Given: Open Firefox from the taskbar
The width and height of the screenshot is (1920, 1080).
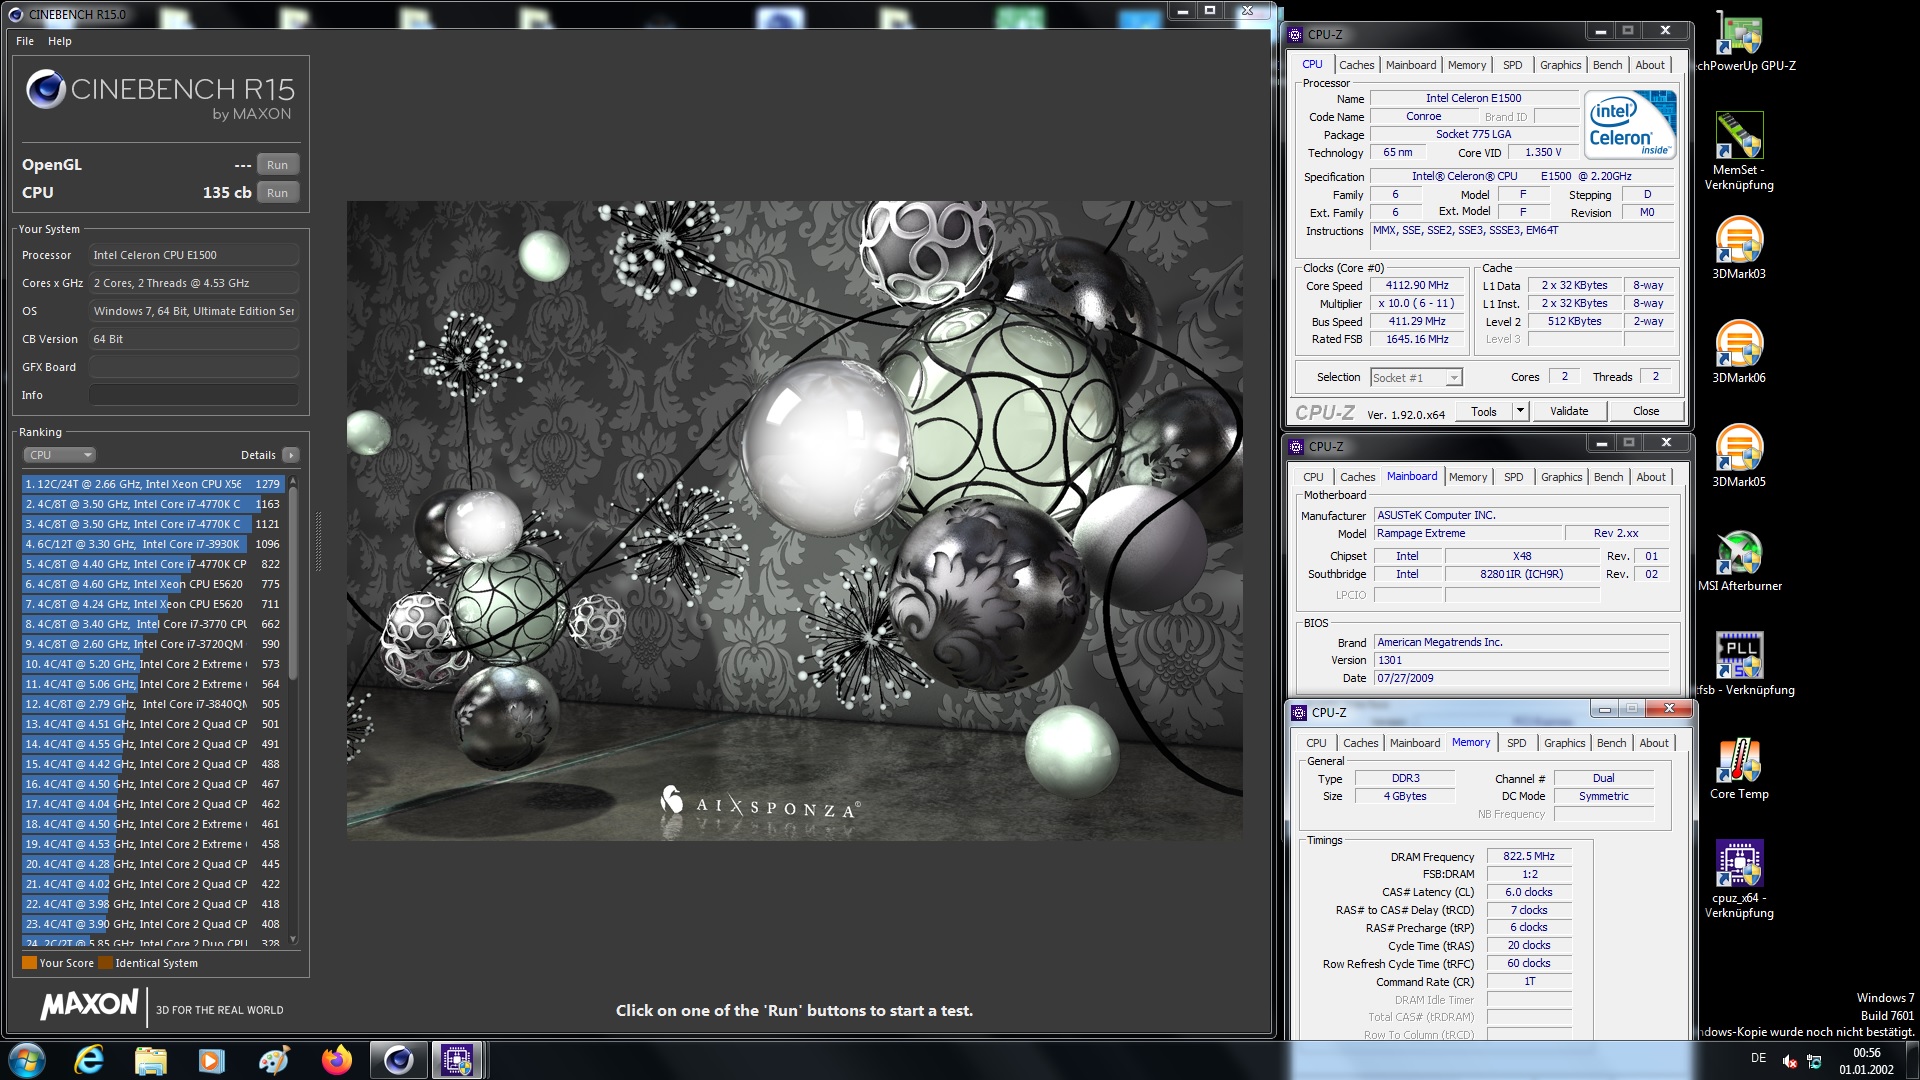Looking at the screenshot, I should 336,1060.
